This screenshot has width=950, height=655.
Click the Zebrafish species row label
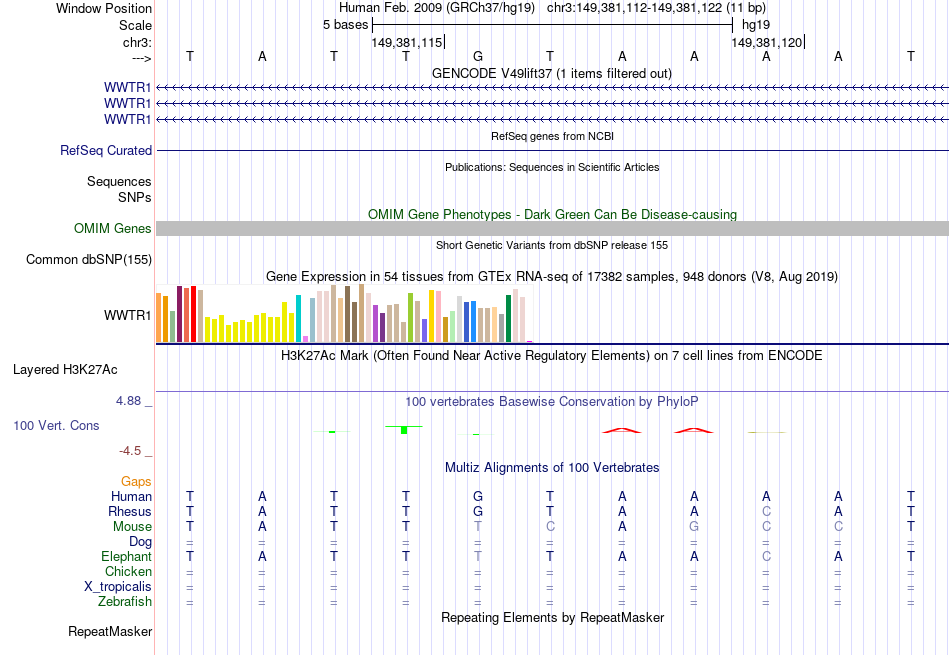[125, 602]
